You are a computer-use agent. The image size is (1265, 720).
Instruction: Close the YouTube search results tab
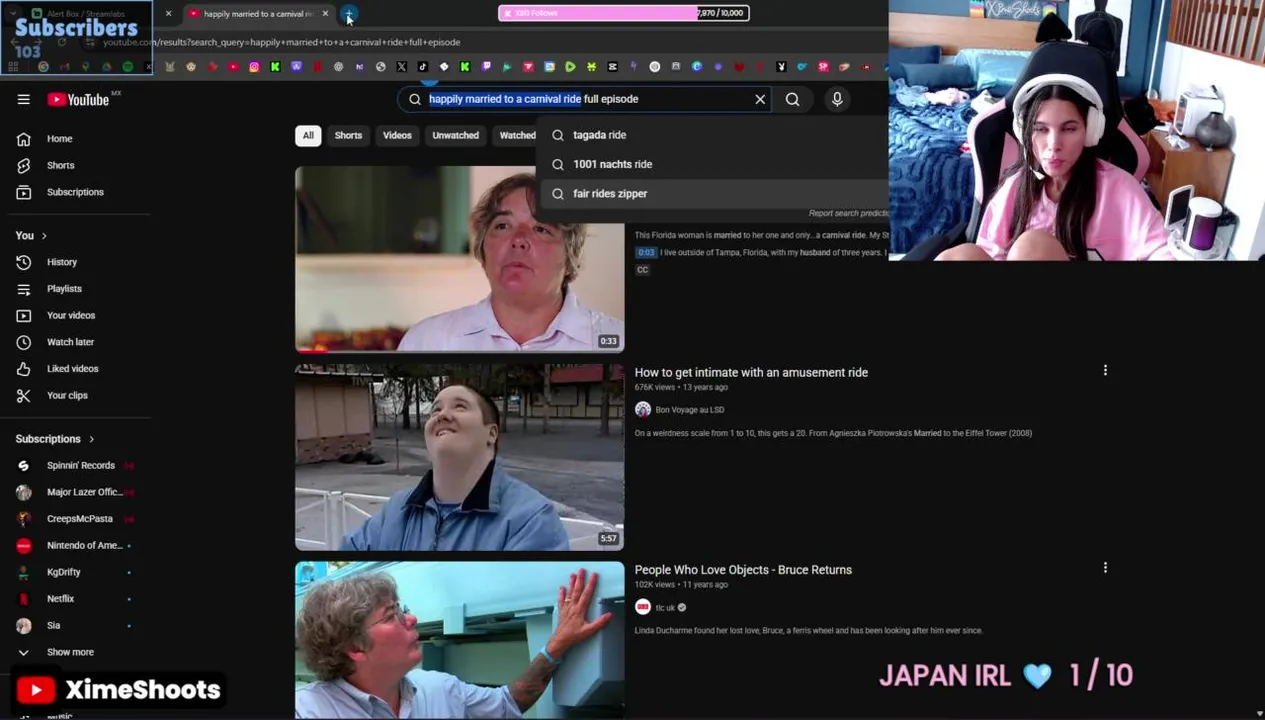(325, 14)
